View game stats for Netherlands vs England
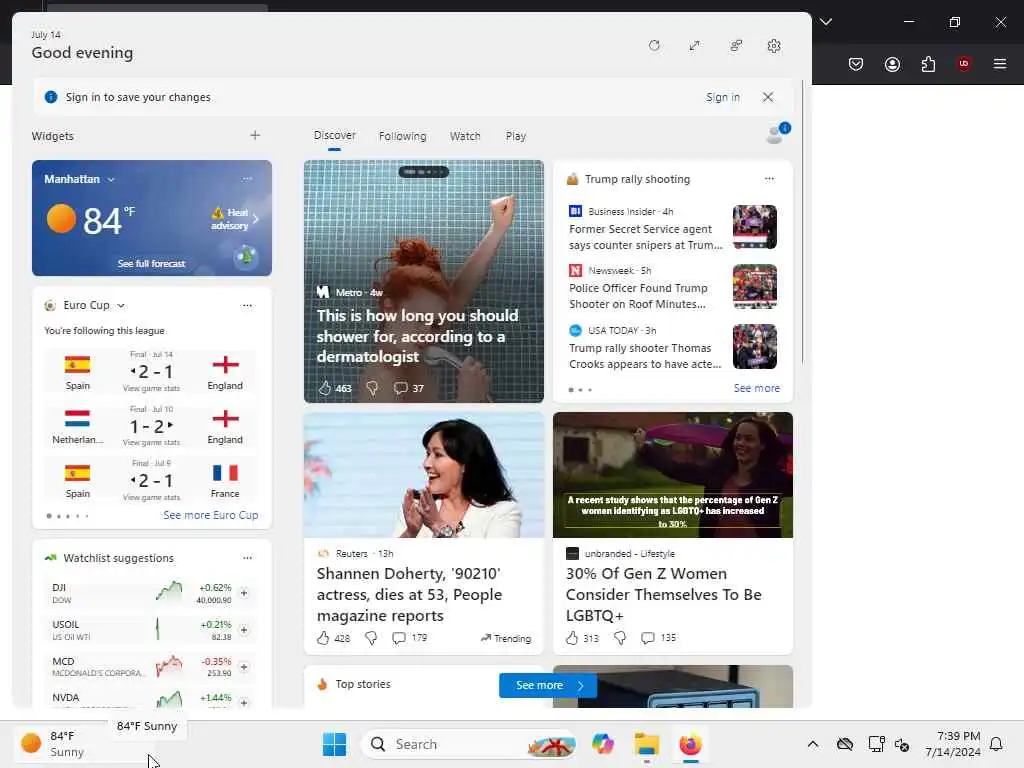 click(152, 443)
